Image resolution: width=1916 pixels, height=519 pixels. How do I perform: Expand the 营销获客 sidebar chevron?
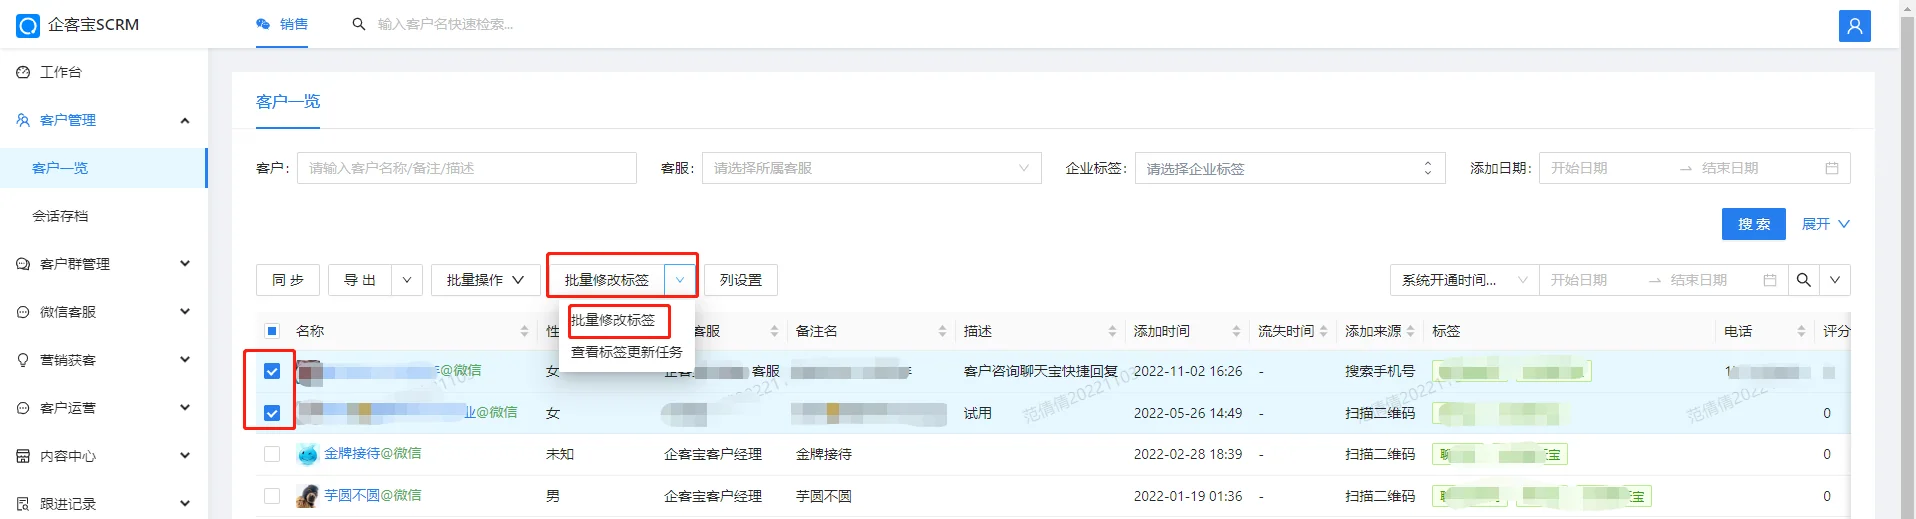tap(185, 360)
